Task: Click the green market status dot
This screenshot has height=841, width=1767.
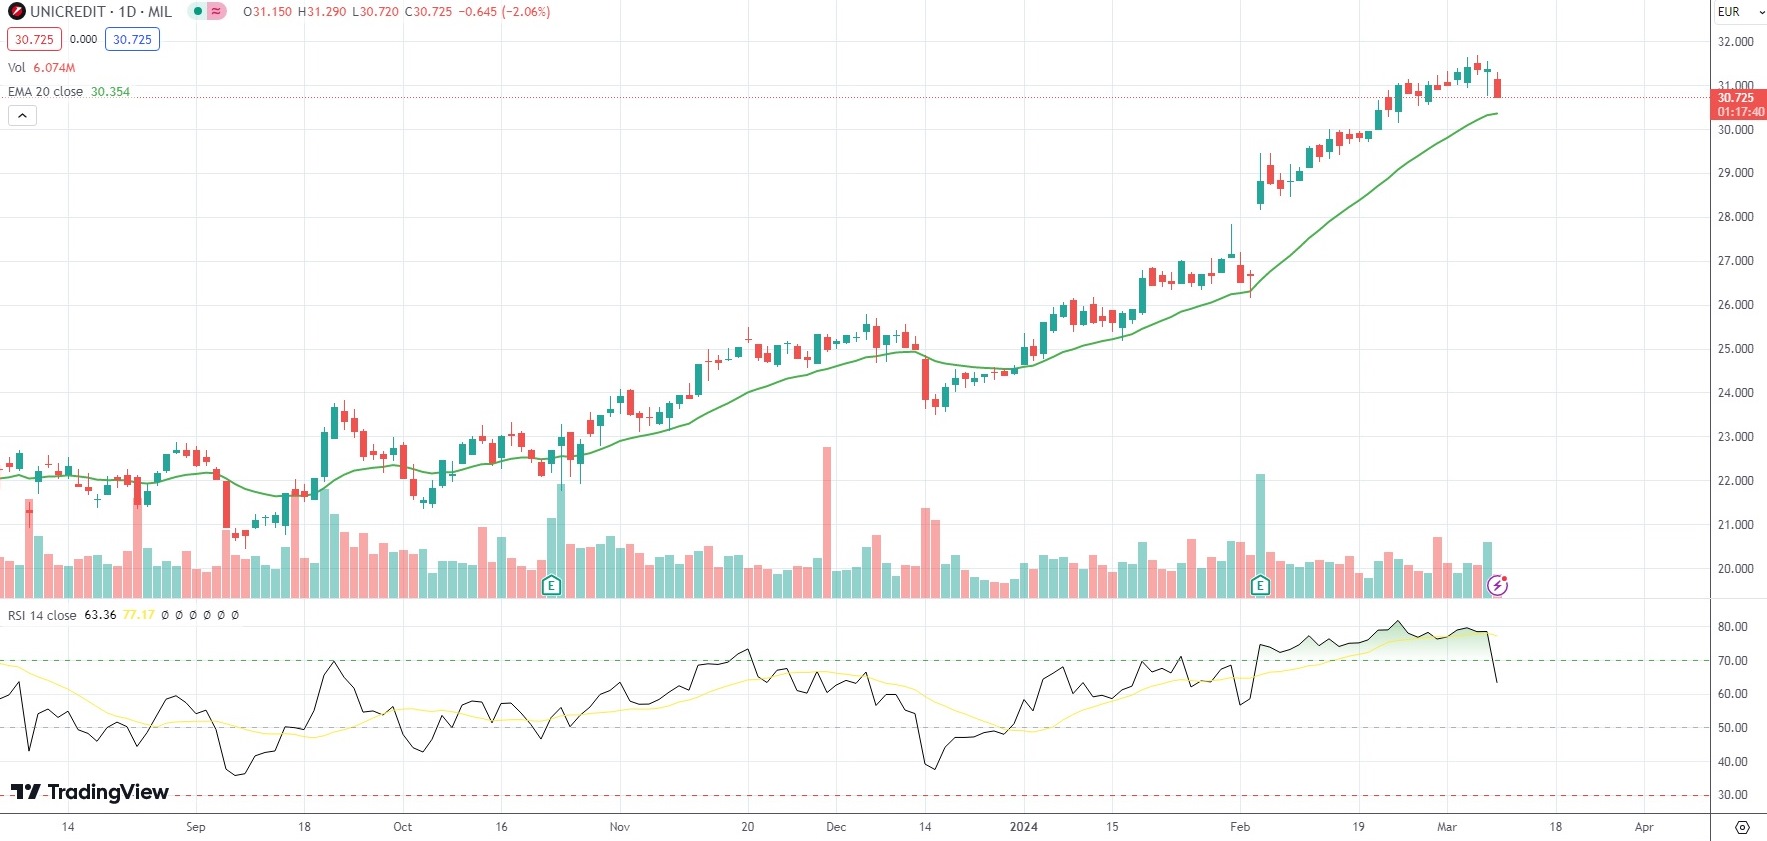Action: click(x=199, y=12)
